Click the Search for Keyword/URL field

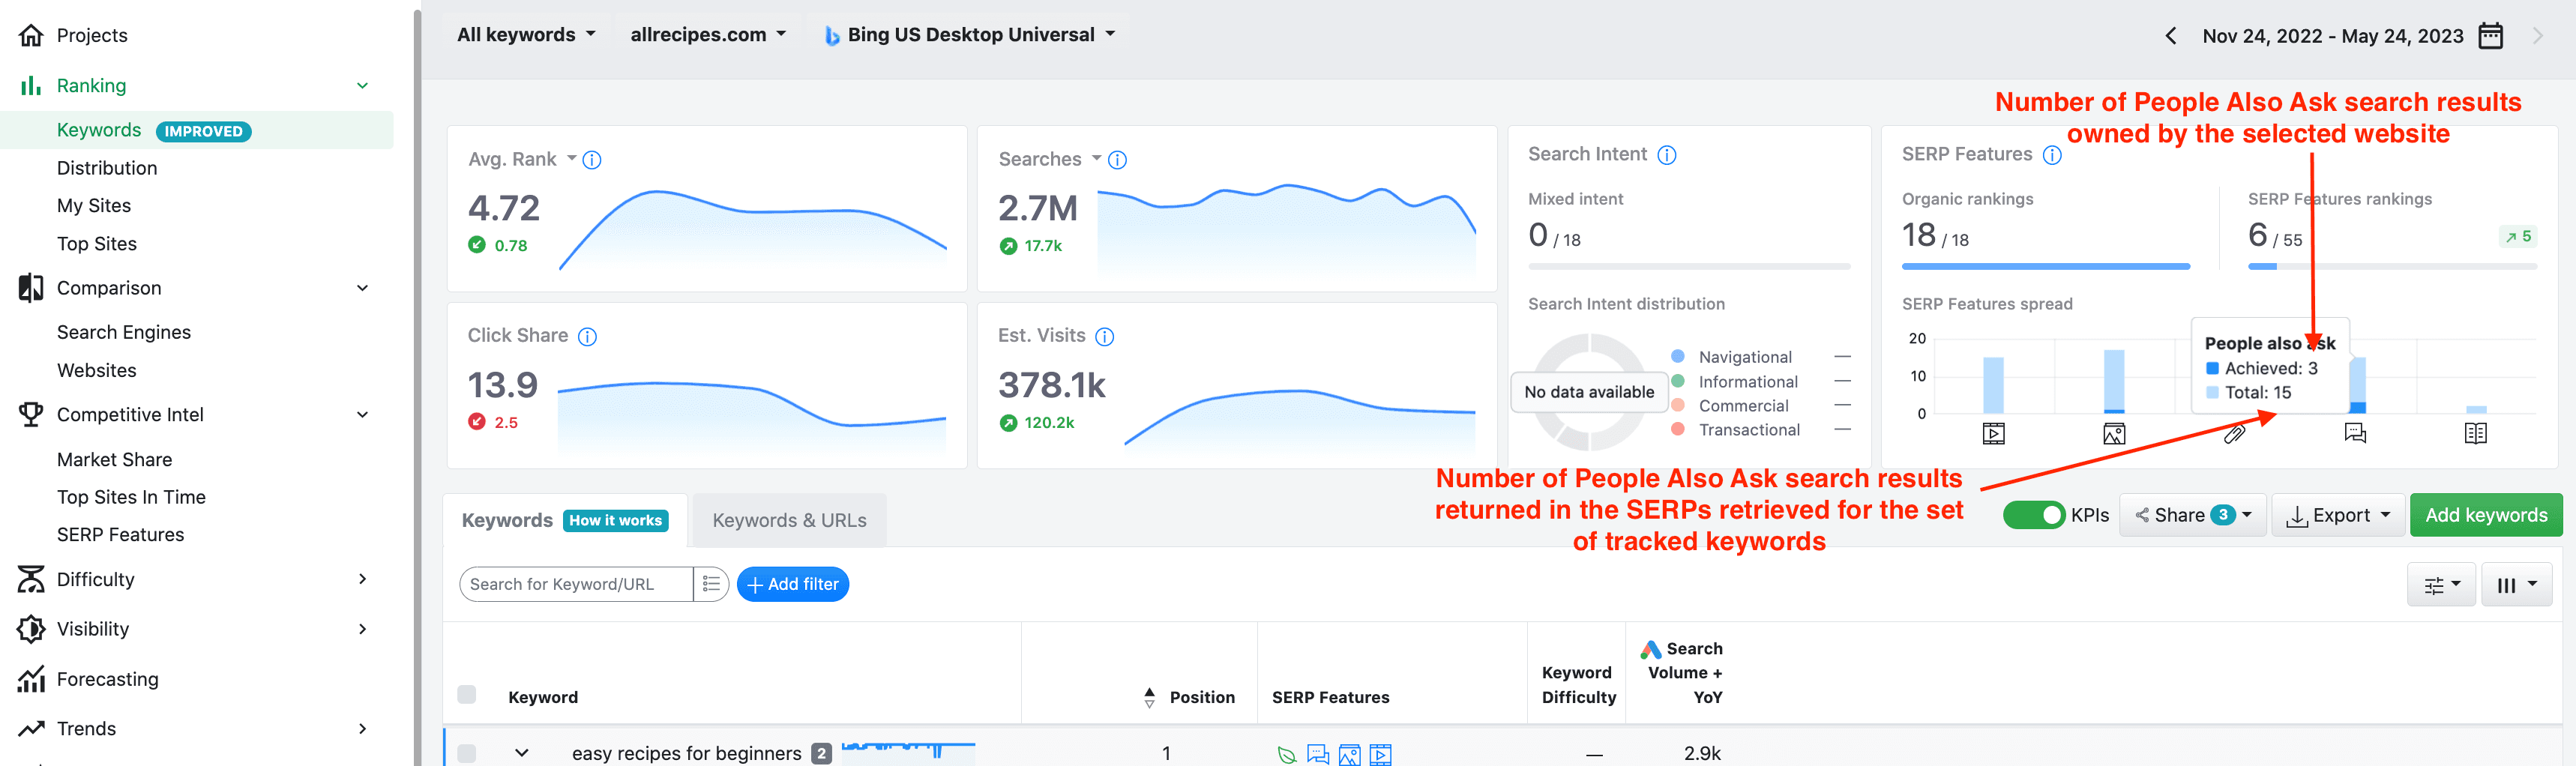[576, 584]
